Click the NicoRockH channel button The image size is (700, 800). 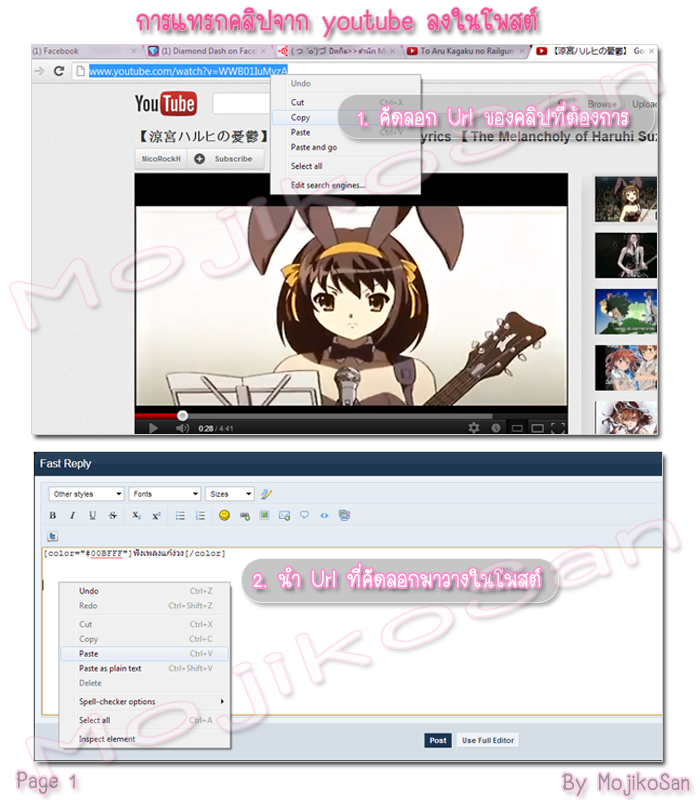coord(161,159)
